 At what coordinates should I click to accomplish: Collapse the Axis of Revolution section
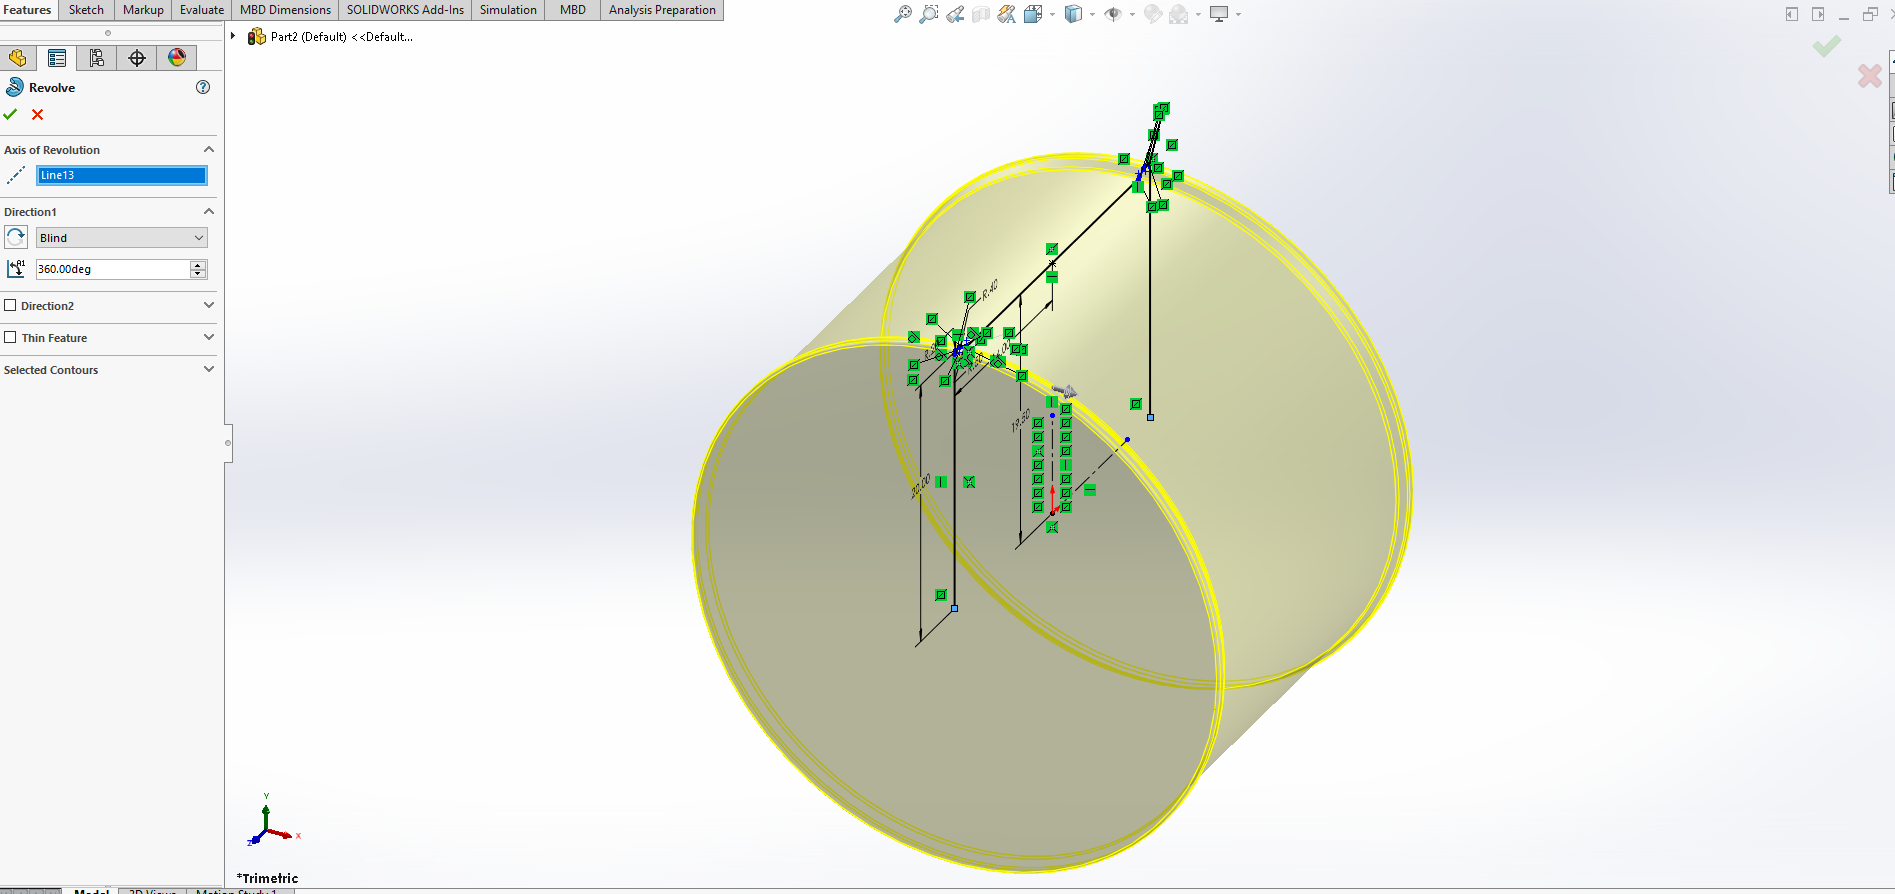(x=209, y=149)
